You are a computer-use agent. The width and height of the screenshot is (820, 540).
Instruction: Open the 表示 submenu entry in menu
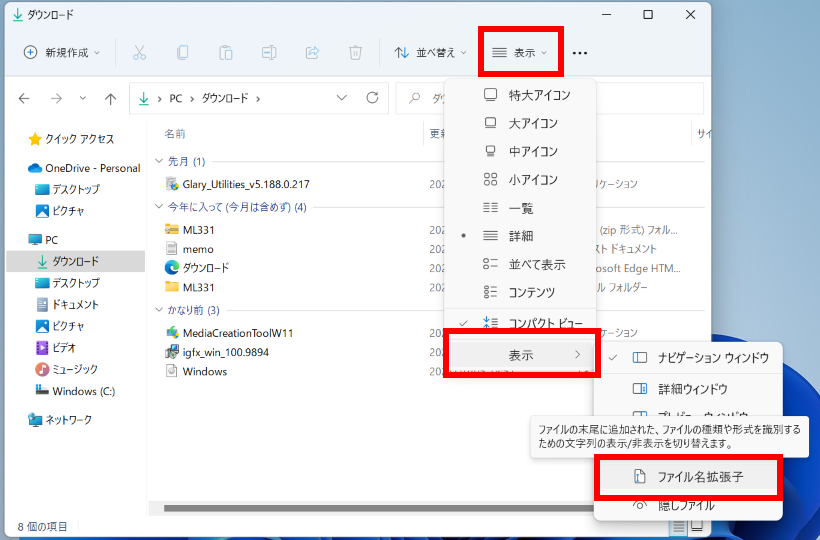(x=521, y=355)
